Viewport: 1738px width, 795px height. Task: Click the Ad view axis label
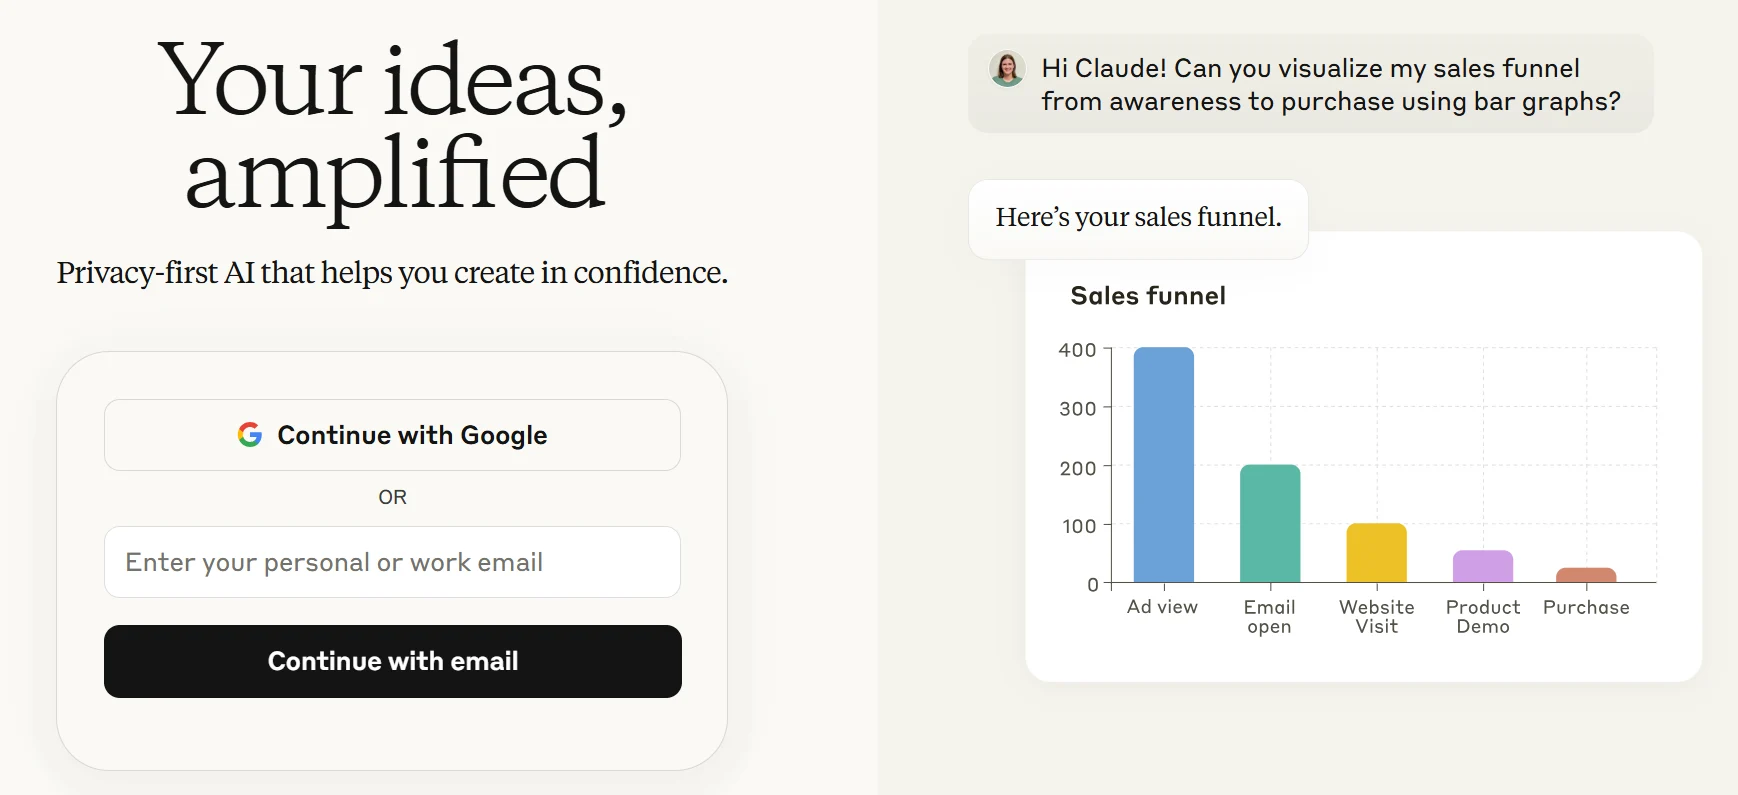coord(1163,607)
